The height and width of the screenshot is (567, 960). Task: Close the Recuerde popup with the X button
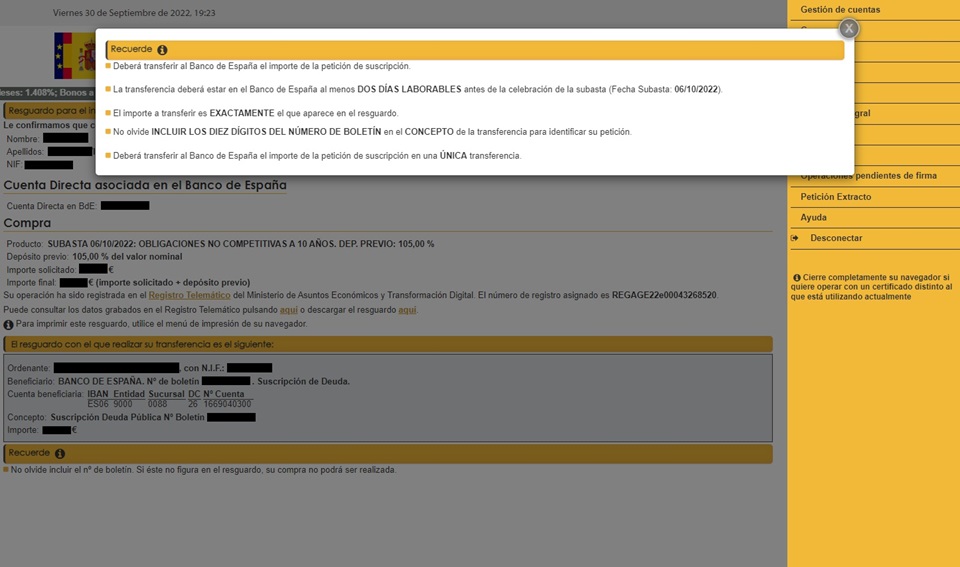(x=849, y=28)
